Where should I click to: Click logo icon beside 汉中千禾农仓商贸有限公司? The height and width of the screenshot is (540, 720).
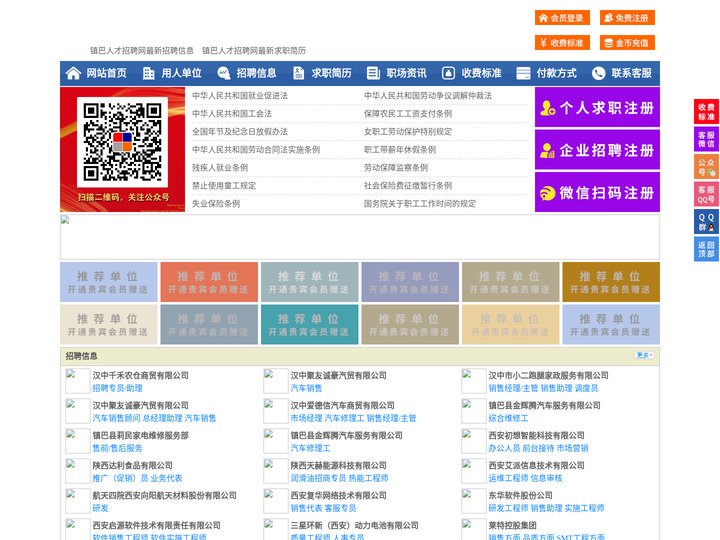coord(77,381)
